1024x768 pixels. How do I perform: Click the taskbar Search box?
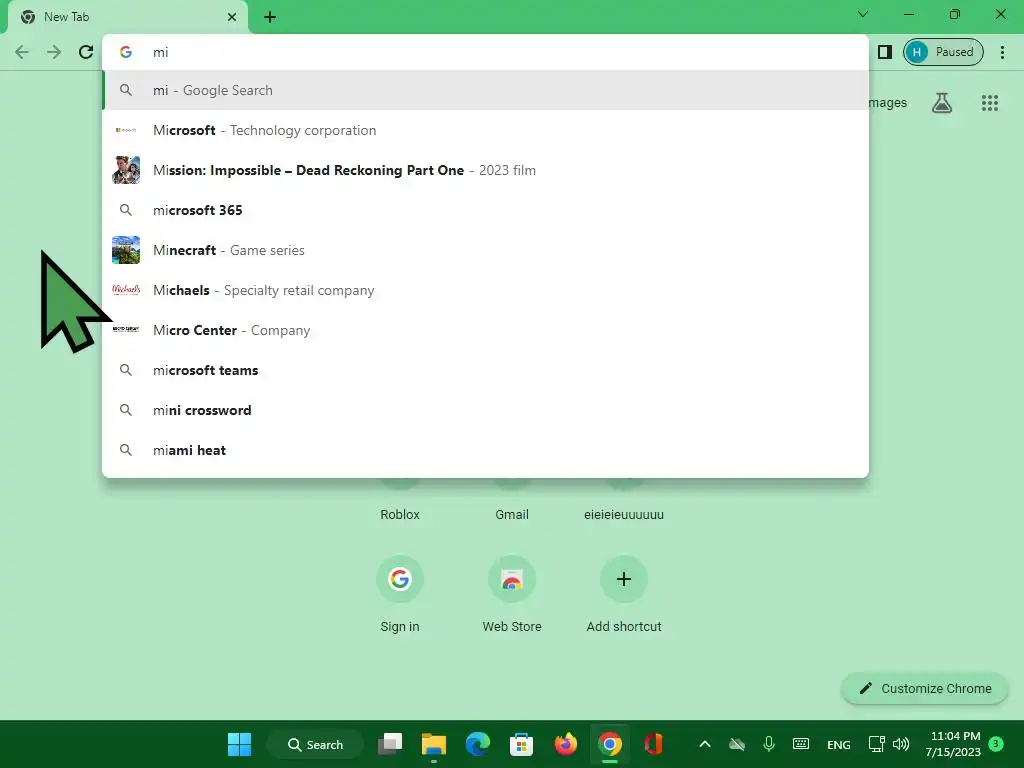[316, 744]
